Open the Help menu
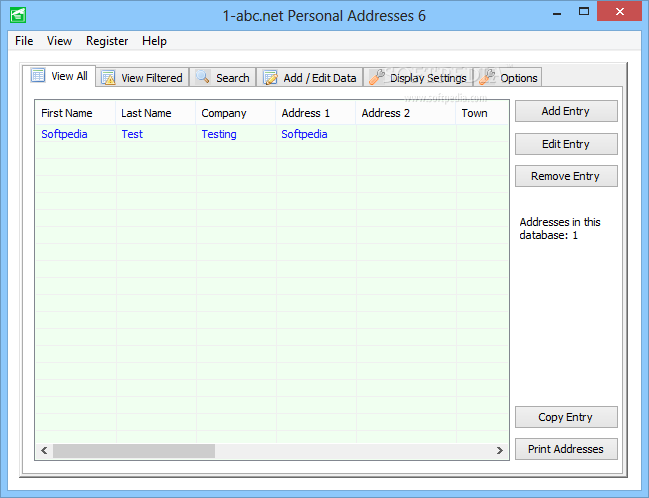Screen dimensions: 649x498 [154, 41]
